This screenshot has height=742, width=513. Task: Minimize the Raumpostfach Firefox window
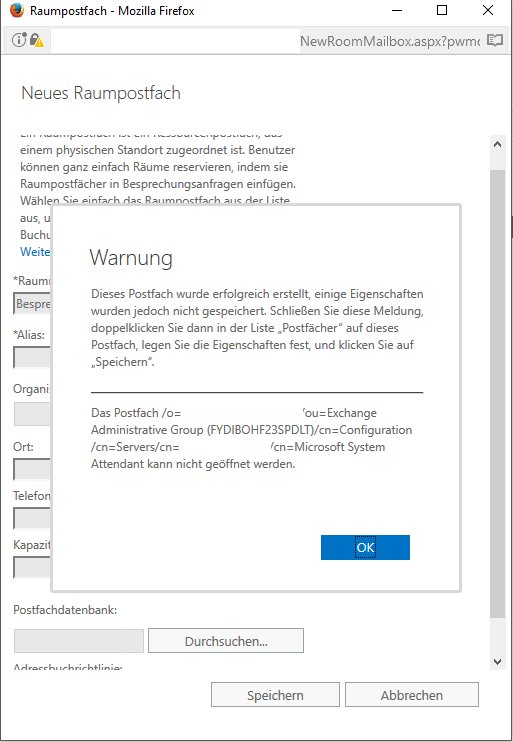(x=397, y=10)
